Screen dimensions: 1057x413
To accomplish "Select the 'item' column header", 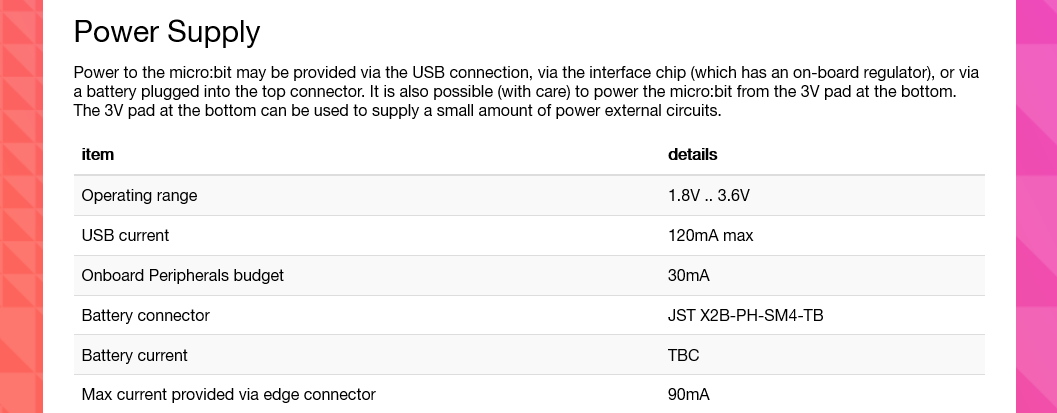I will (98, 154).
